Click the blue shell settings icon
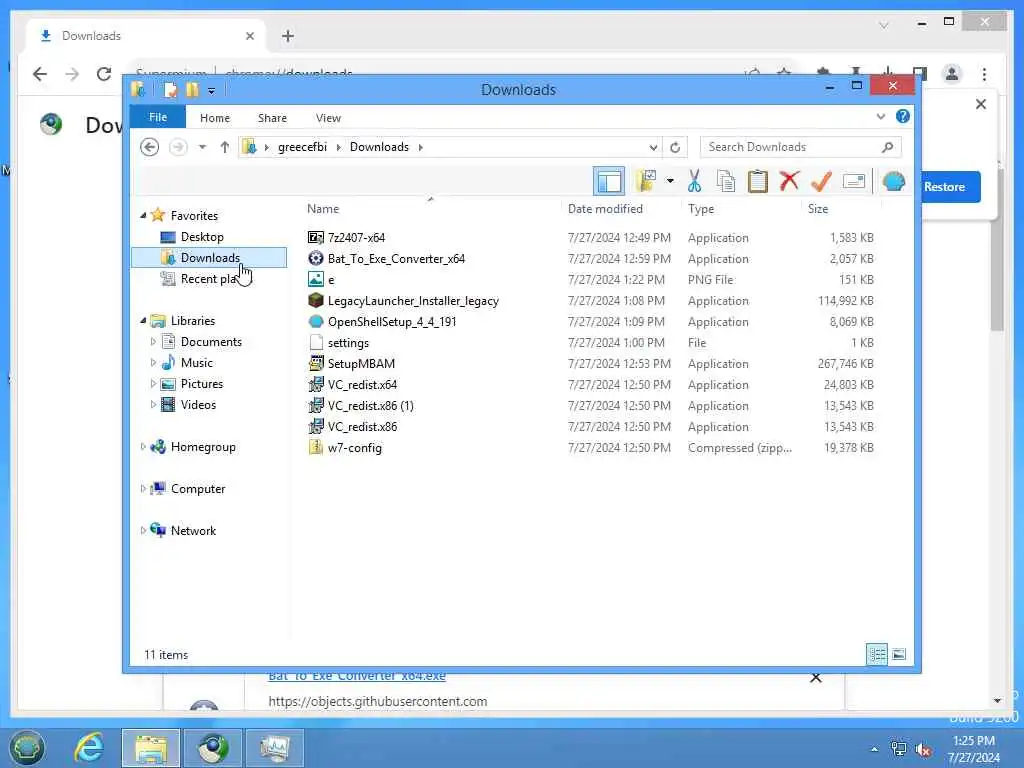 [893, 181]
